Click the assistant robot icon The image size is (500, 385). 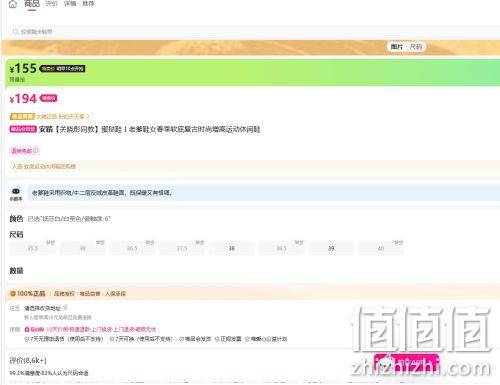(16, 191)
